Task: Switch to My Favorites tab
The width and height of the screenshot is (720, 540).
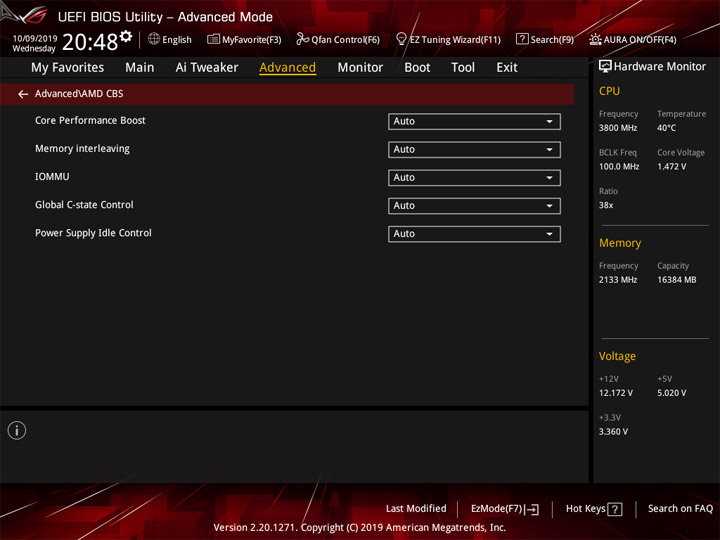Action: (x=68, y=68)
